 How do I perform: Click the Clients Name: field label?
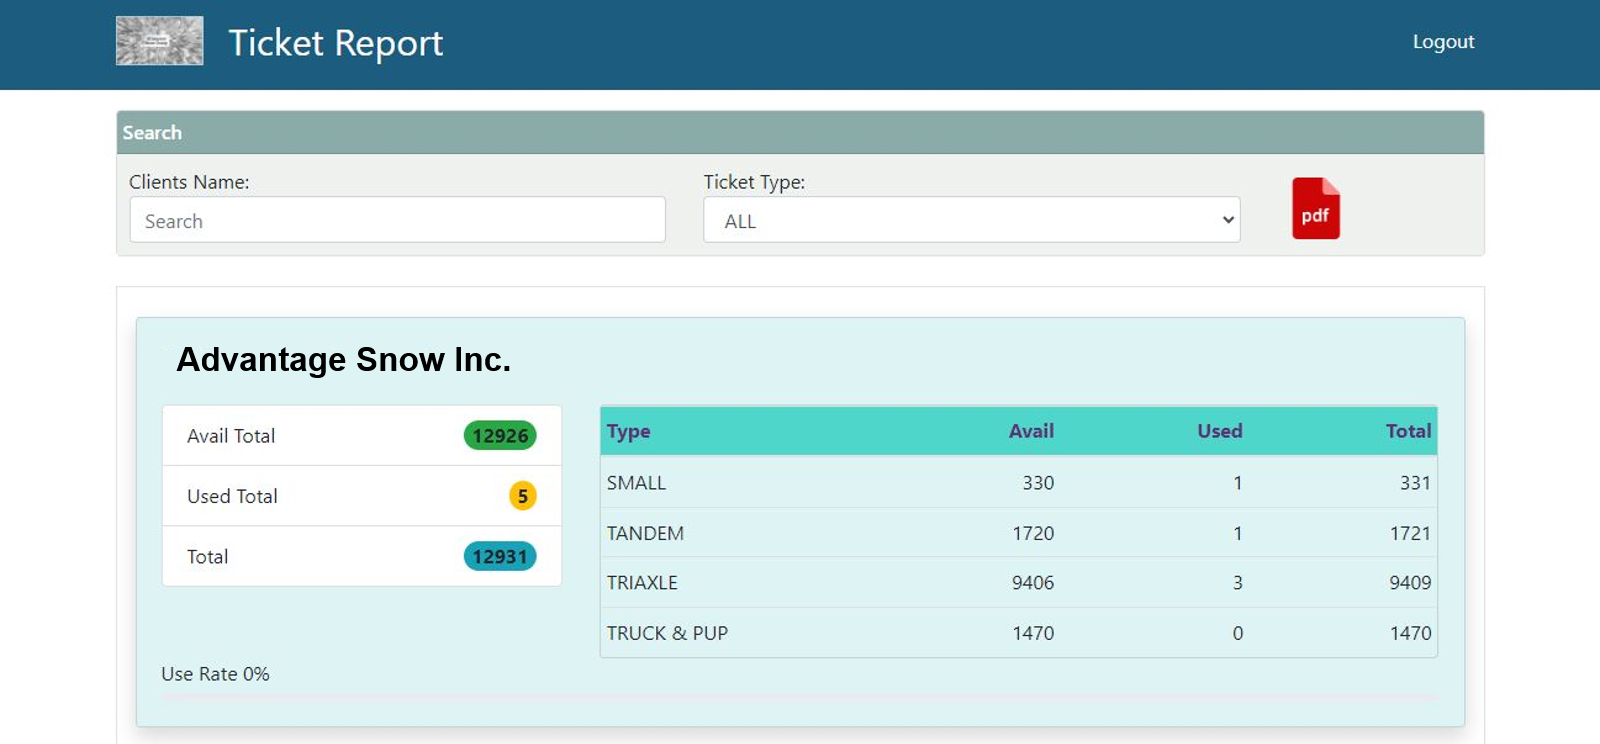point(189,182)
